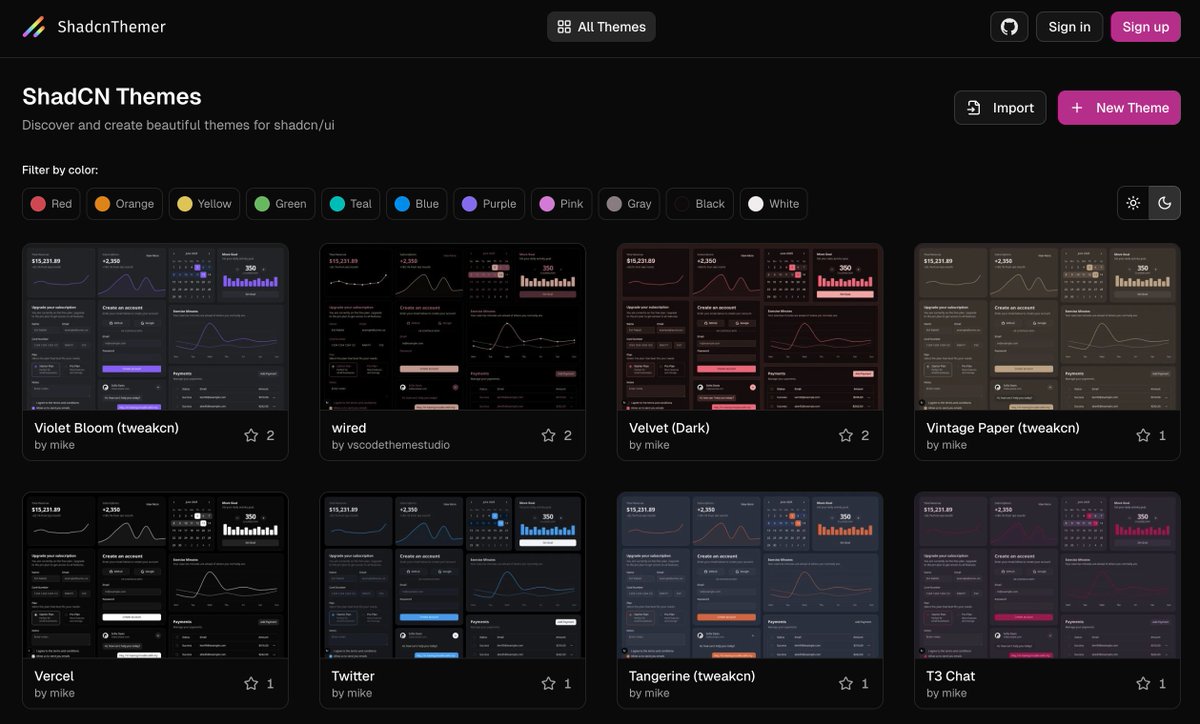This screenshot has width=1200, height=724.
Task: Click the Sign in button
Action: click(x=1069, y=27)
